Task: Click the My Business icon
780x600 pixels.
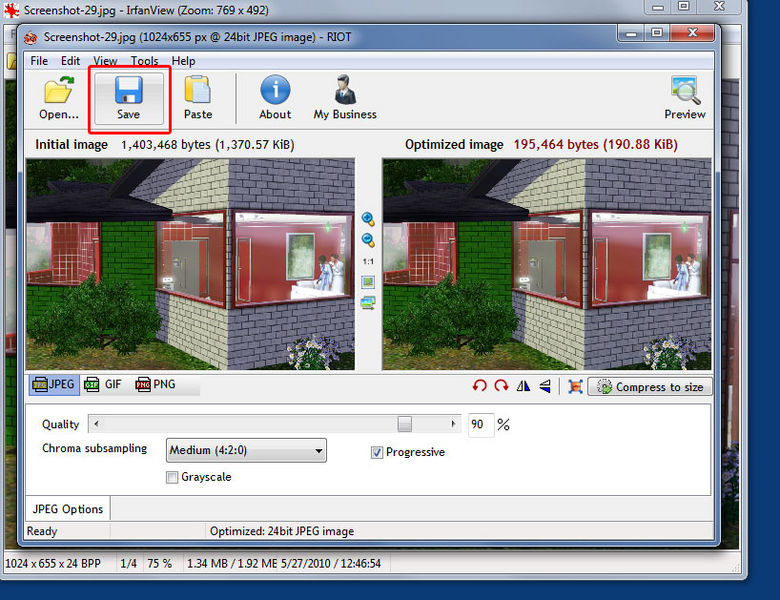Action: [x=345, y=90]
